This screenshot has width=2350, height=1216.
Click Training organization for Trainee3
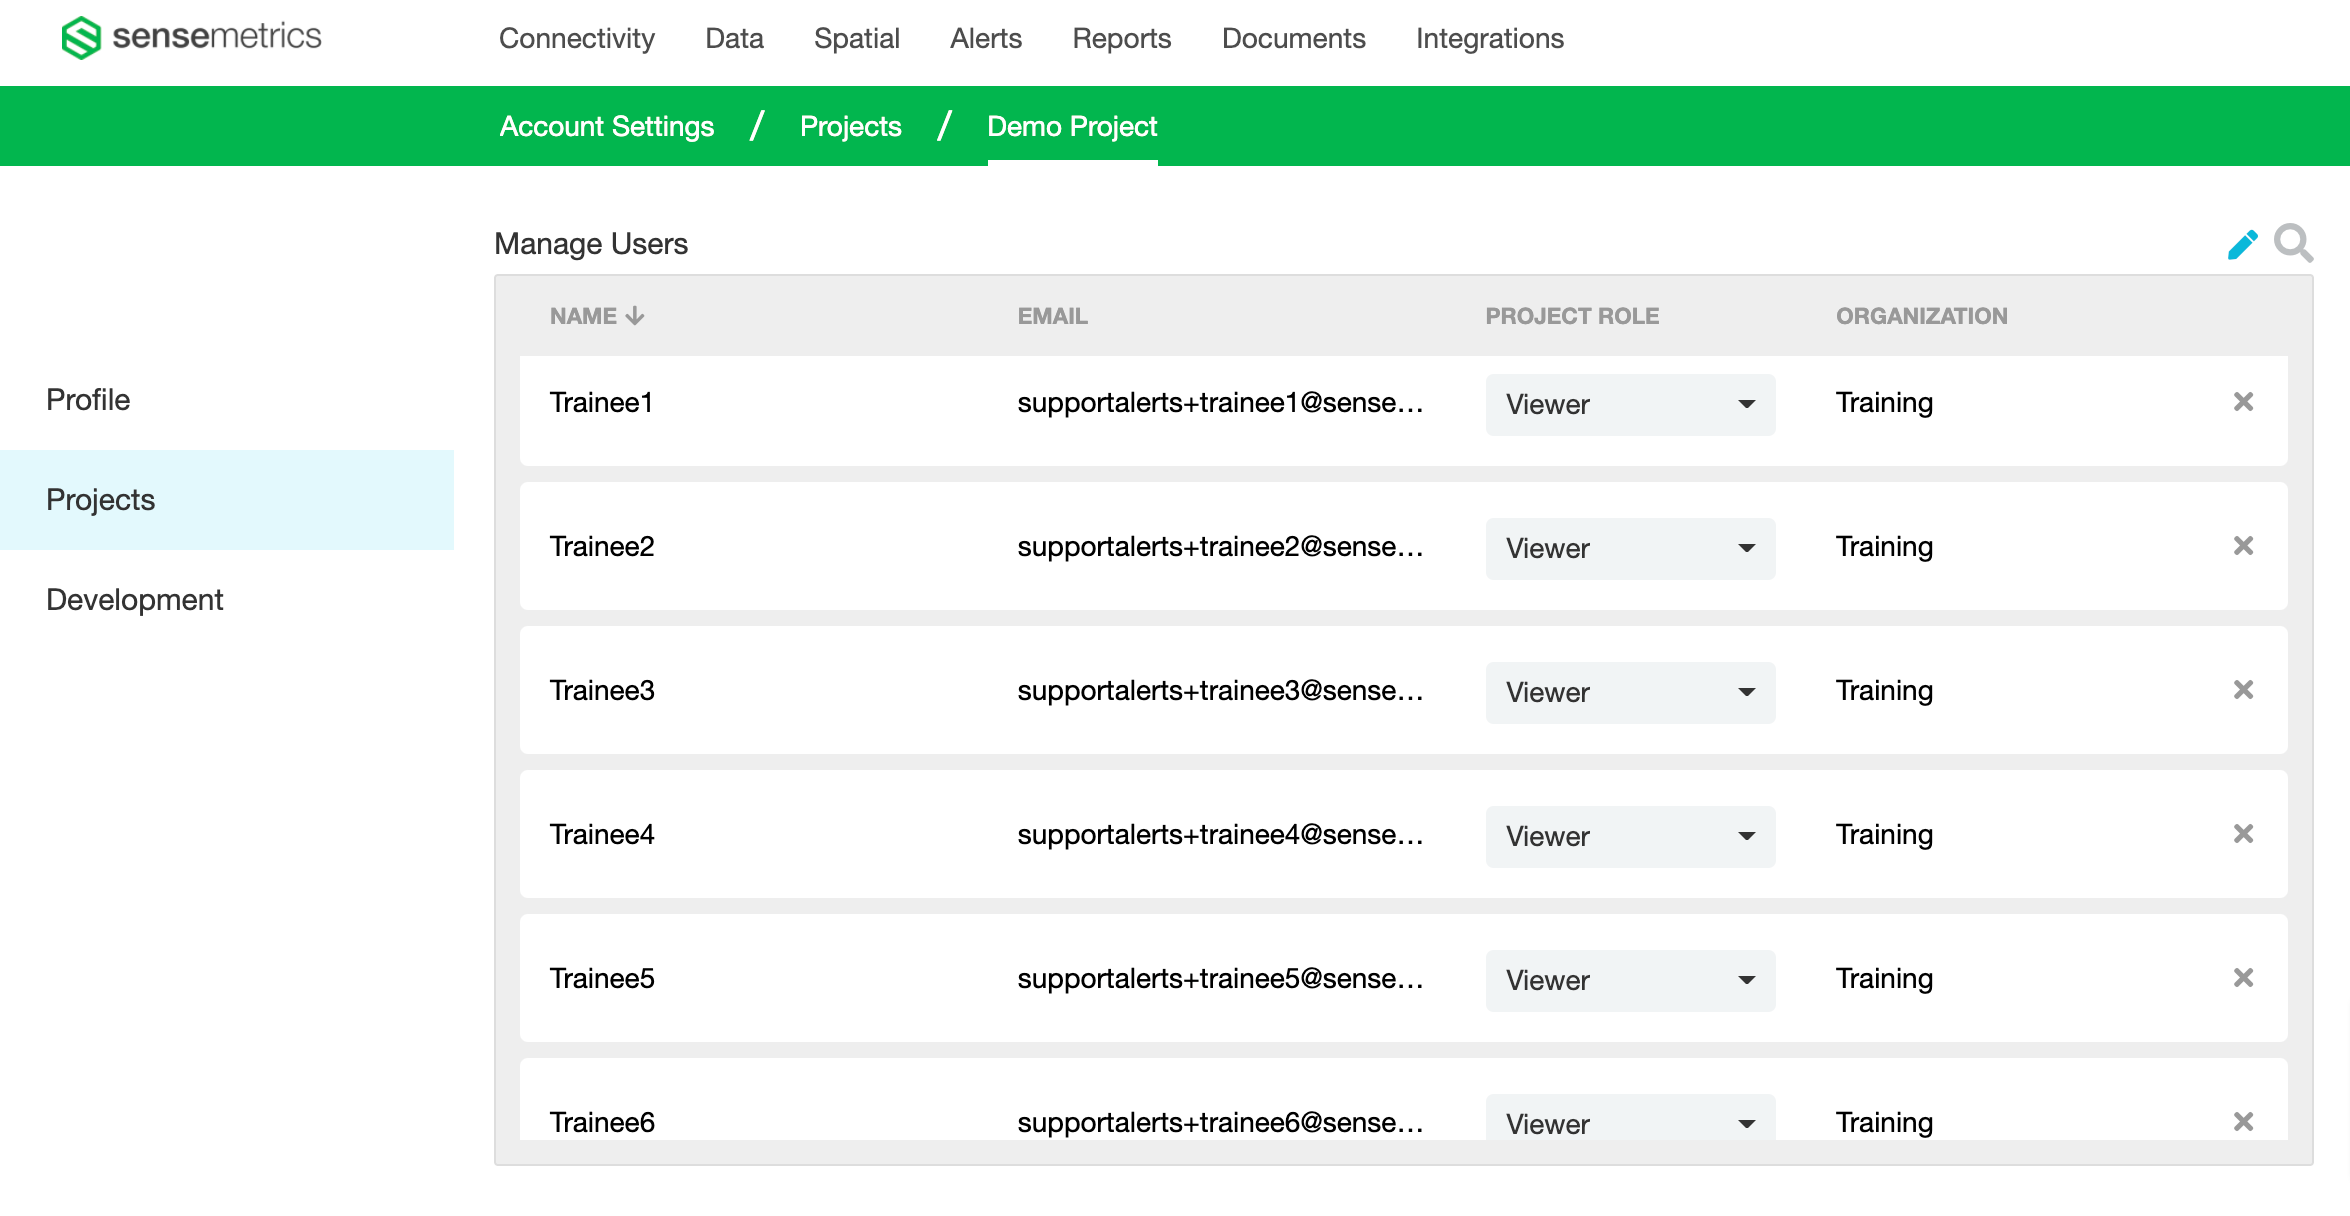coord(1884,690)
